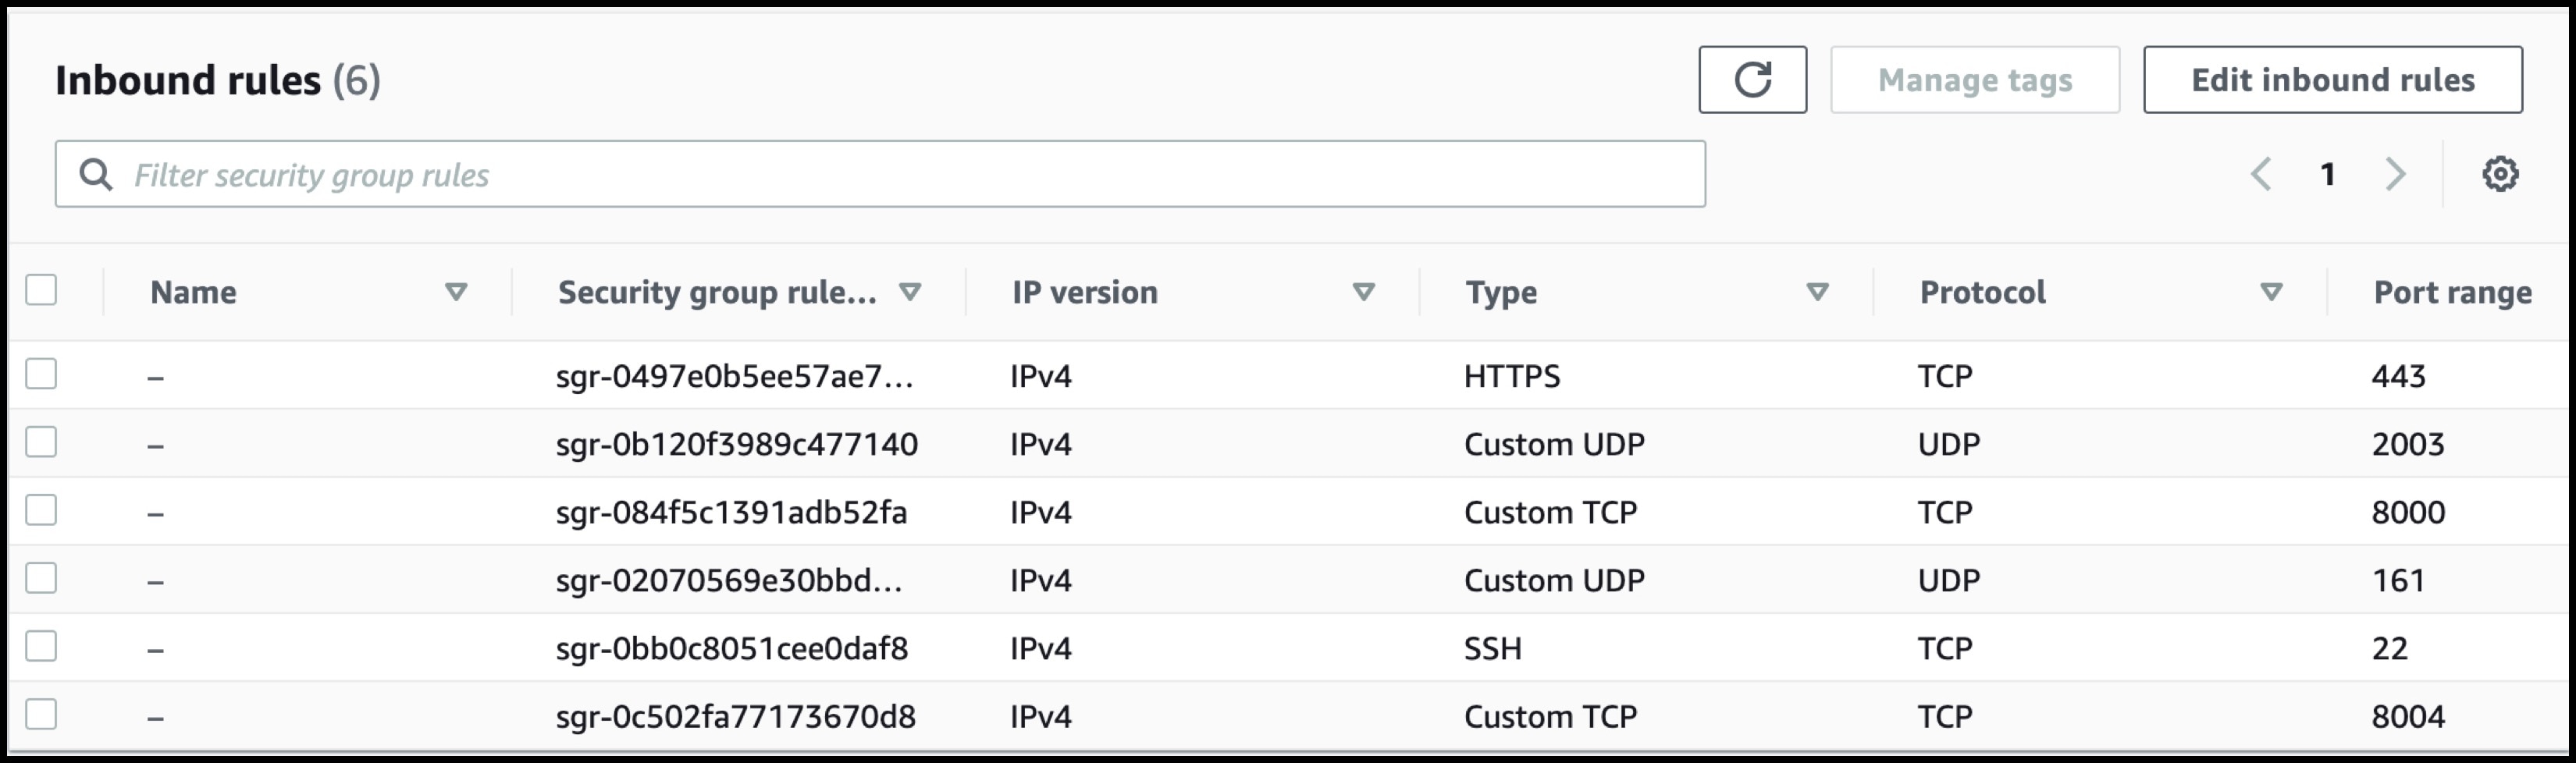This screenshot has width=2576, height=763.
Task: Sort by Protocol column arrow
Action: (2271, 292)
